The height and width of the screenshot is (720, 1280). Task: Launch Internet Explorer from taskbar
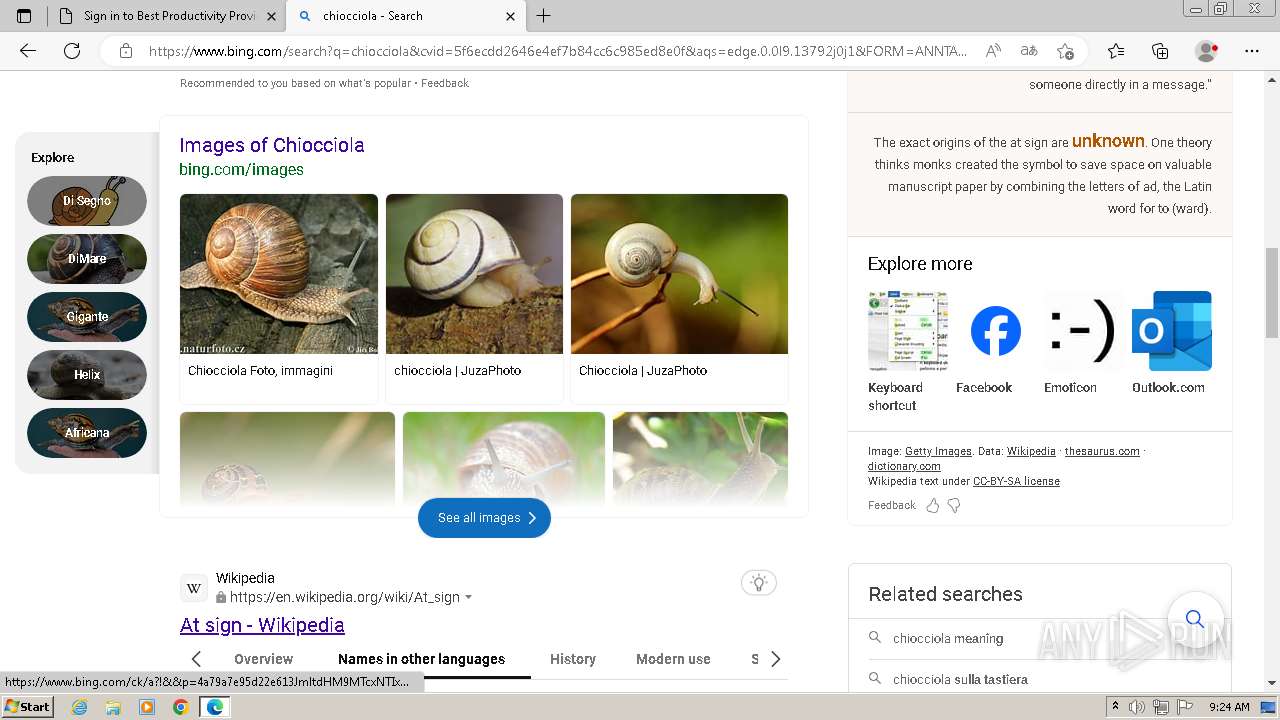pyautogui.click(x=80, y=707)
